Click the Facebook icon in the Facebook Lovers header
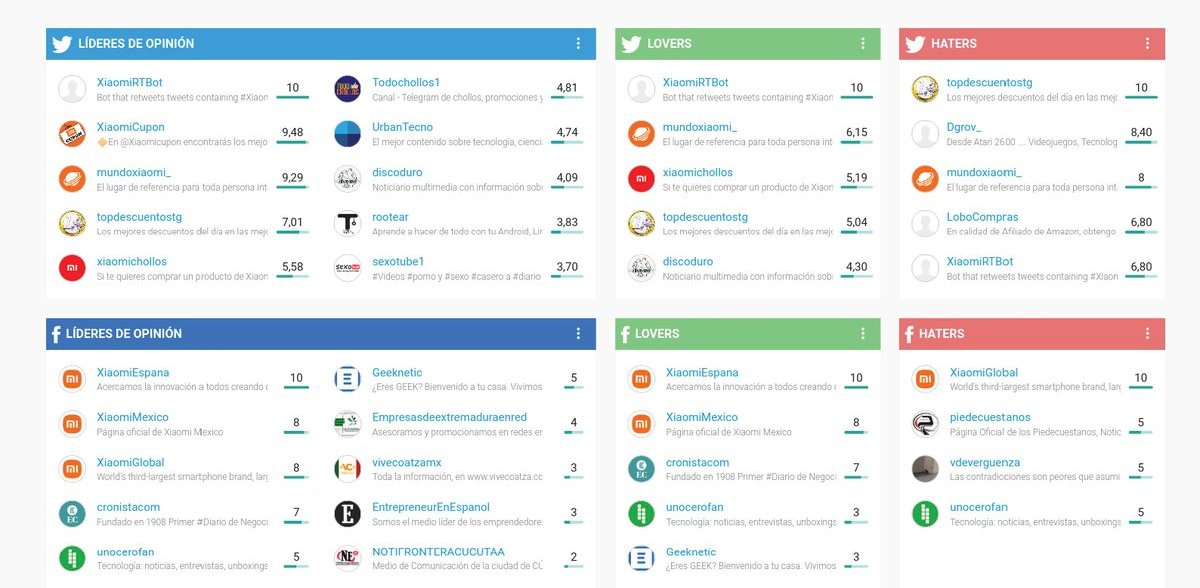This screenshot has height=588, width=1200. 625,333
